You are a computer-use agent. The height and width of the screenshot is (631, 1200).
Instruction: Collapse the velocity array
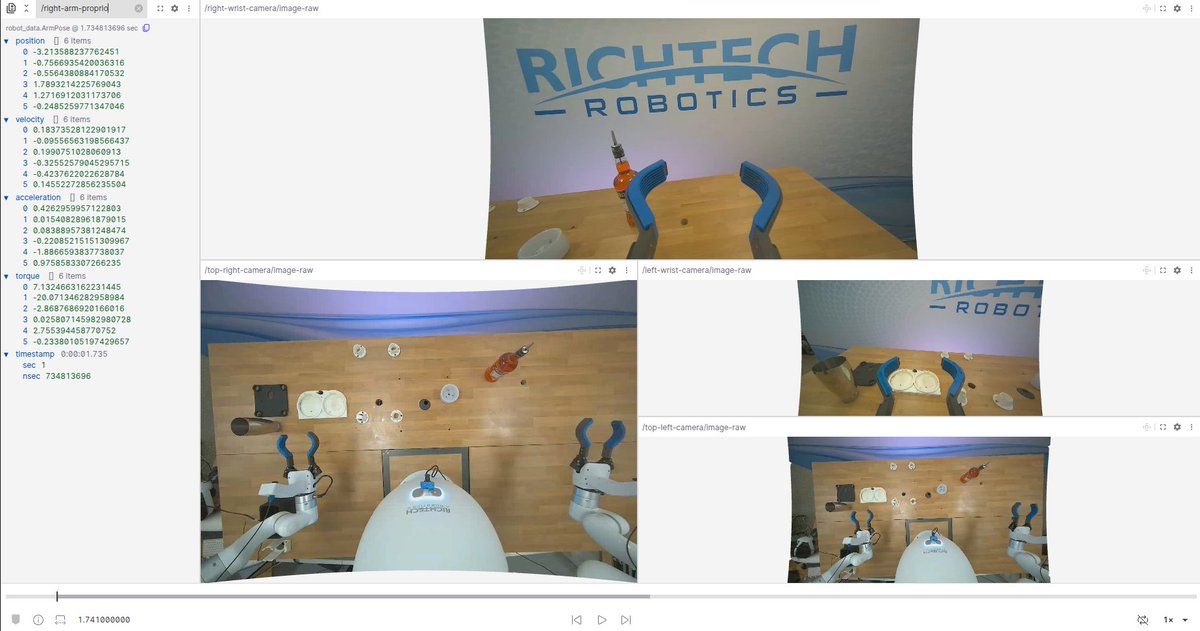tap(6, 119)
